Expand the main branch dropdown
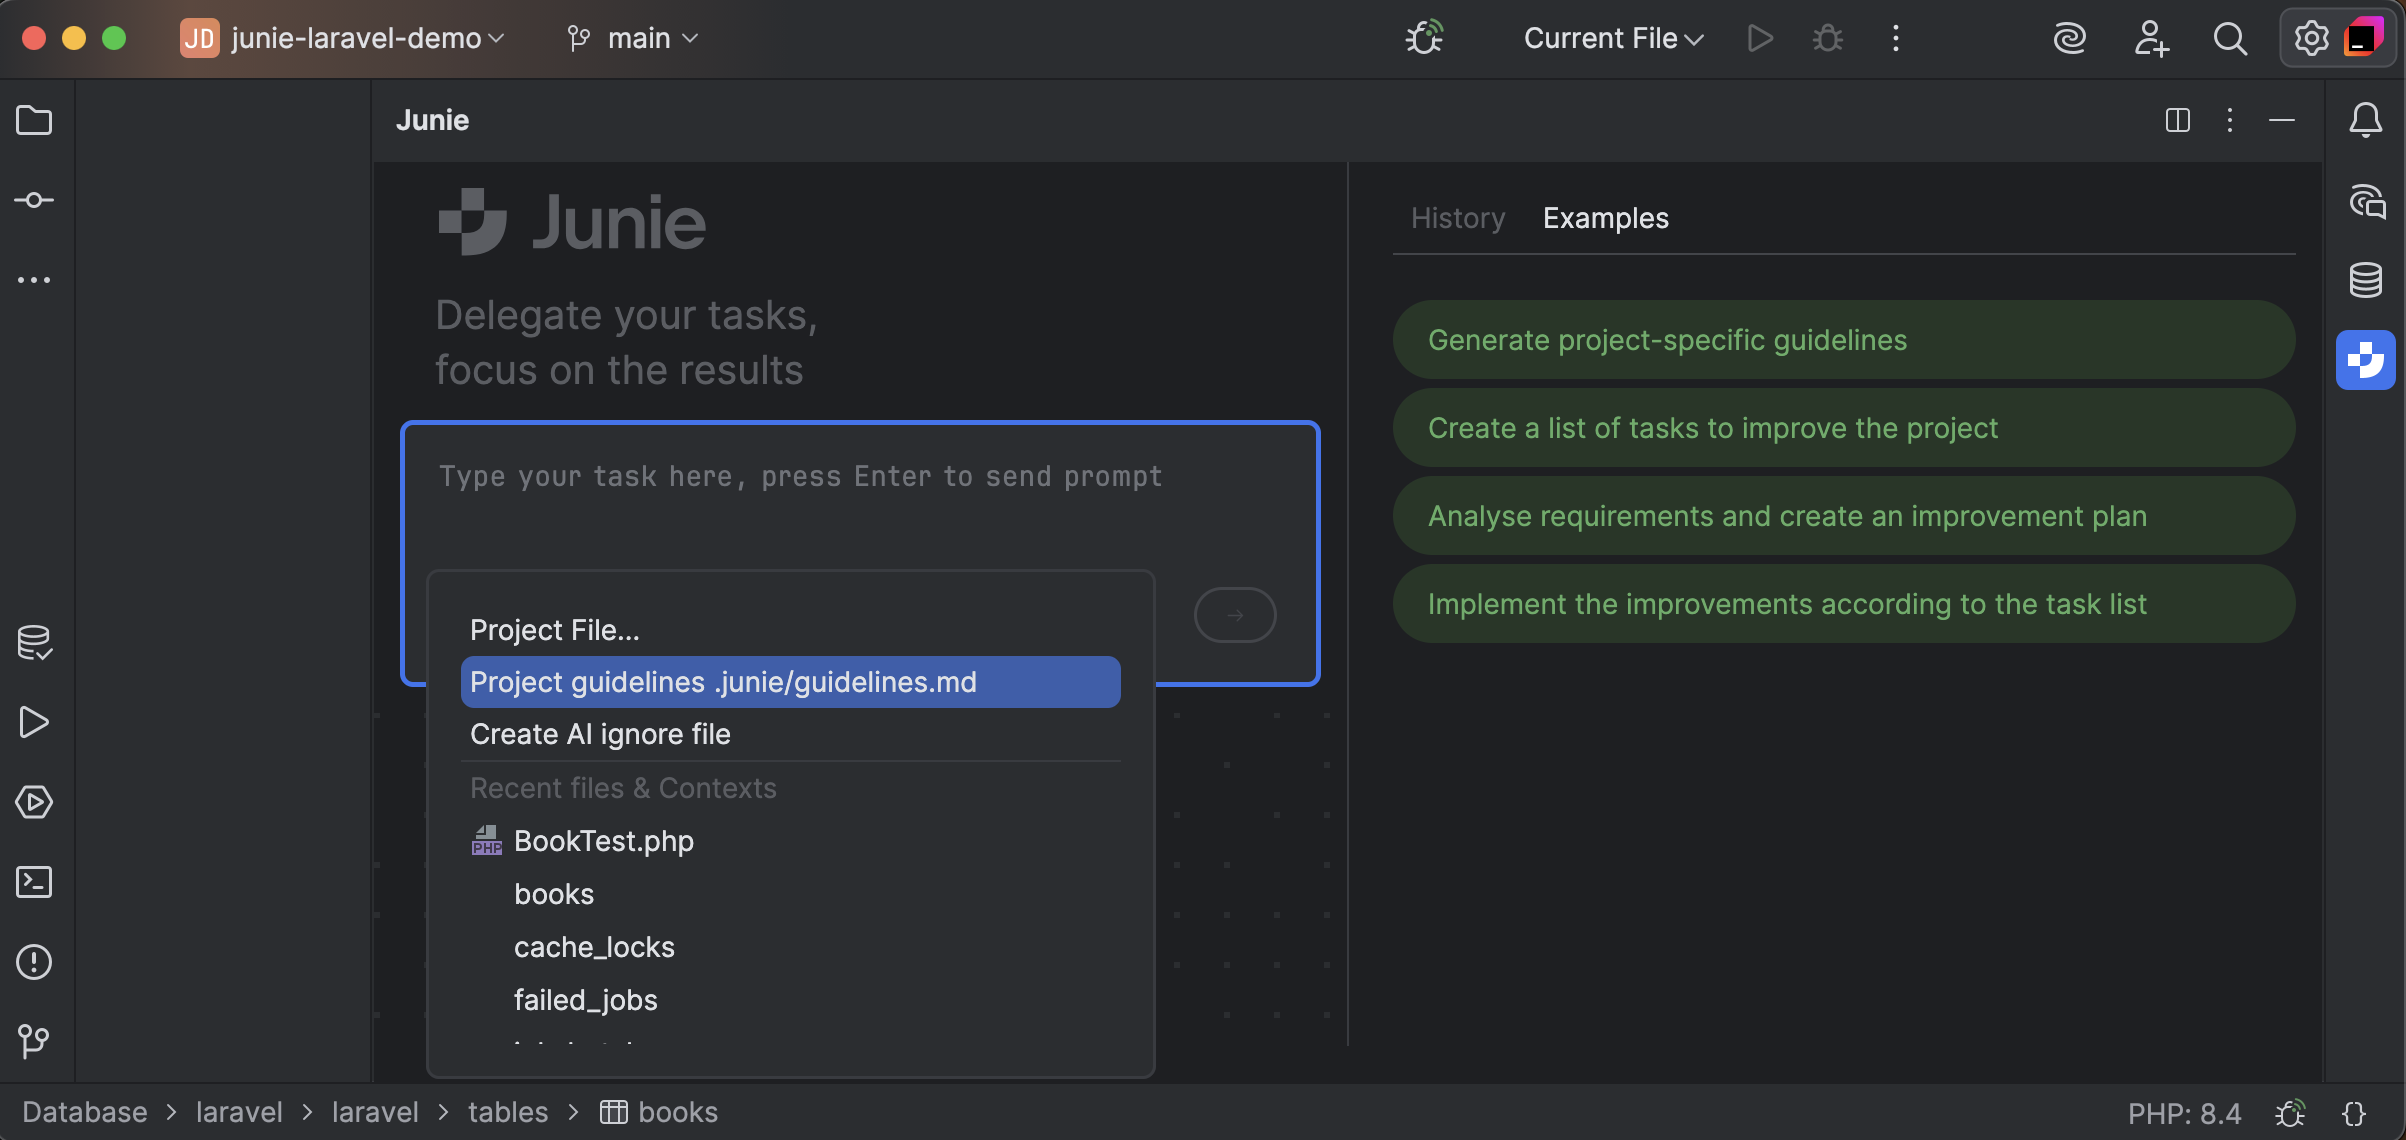 click(632, 38)
